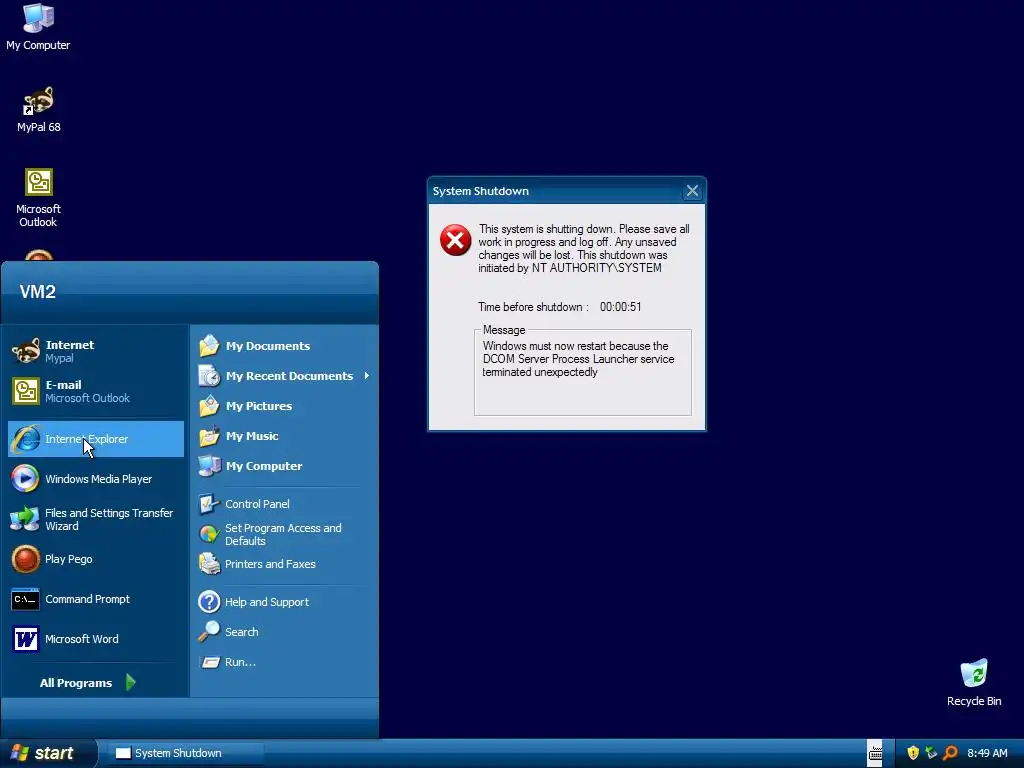1024x768 pixels.
Task: Click the Windows Media Player play icon
Action: (25, 479)
